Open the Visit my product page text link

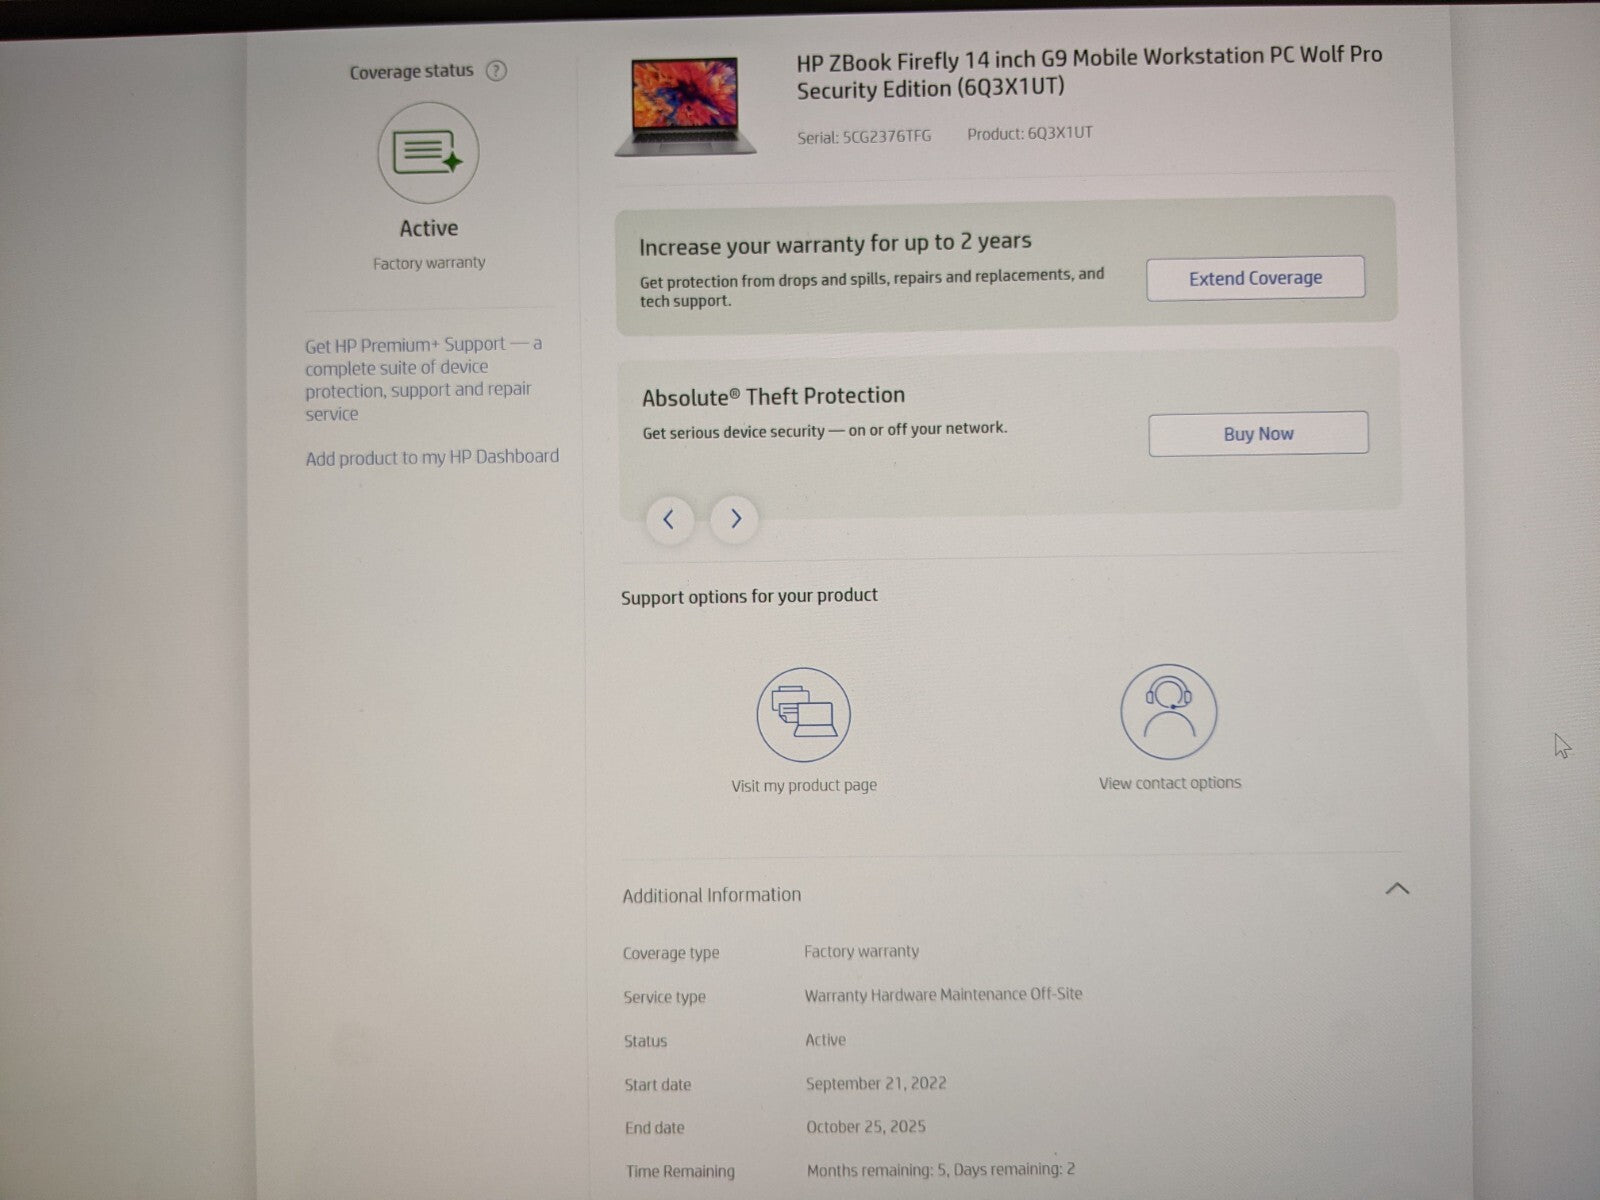click(x=803, y=786)
